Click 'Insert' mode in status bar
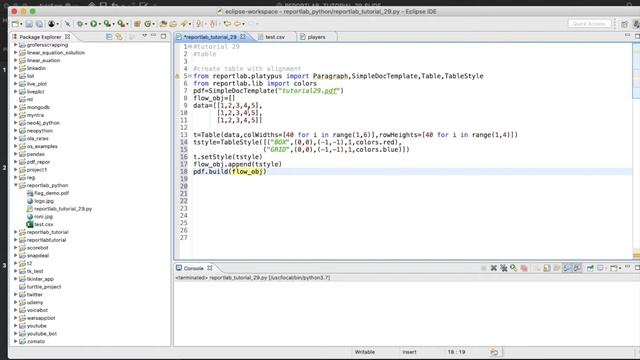640x360 pixels. [409, 352]
